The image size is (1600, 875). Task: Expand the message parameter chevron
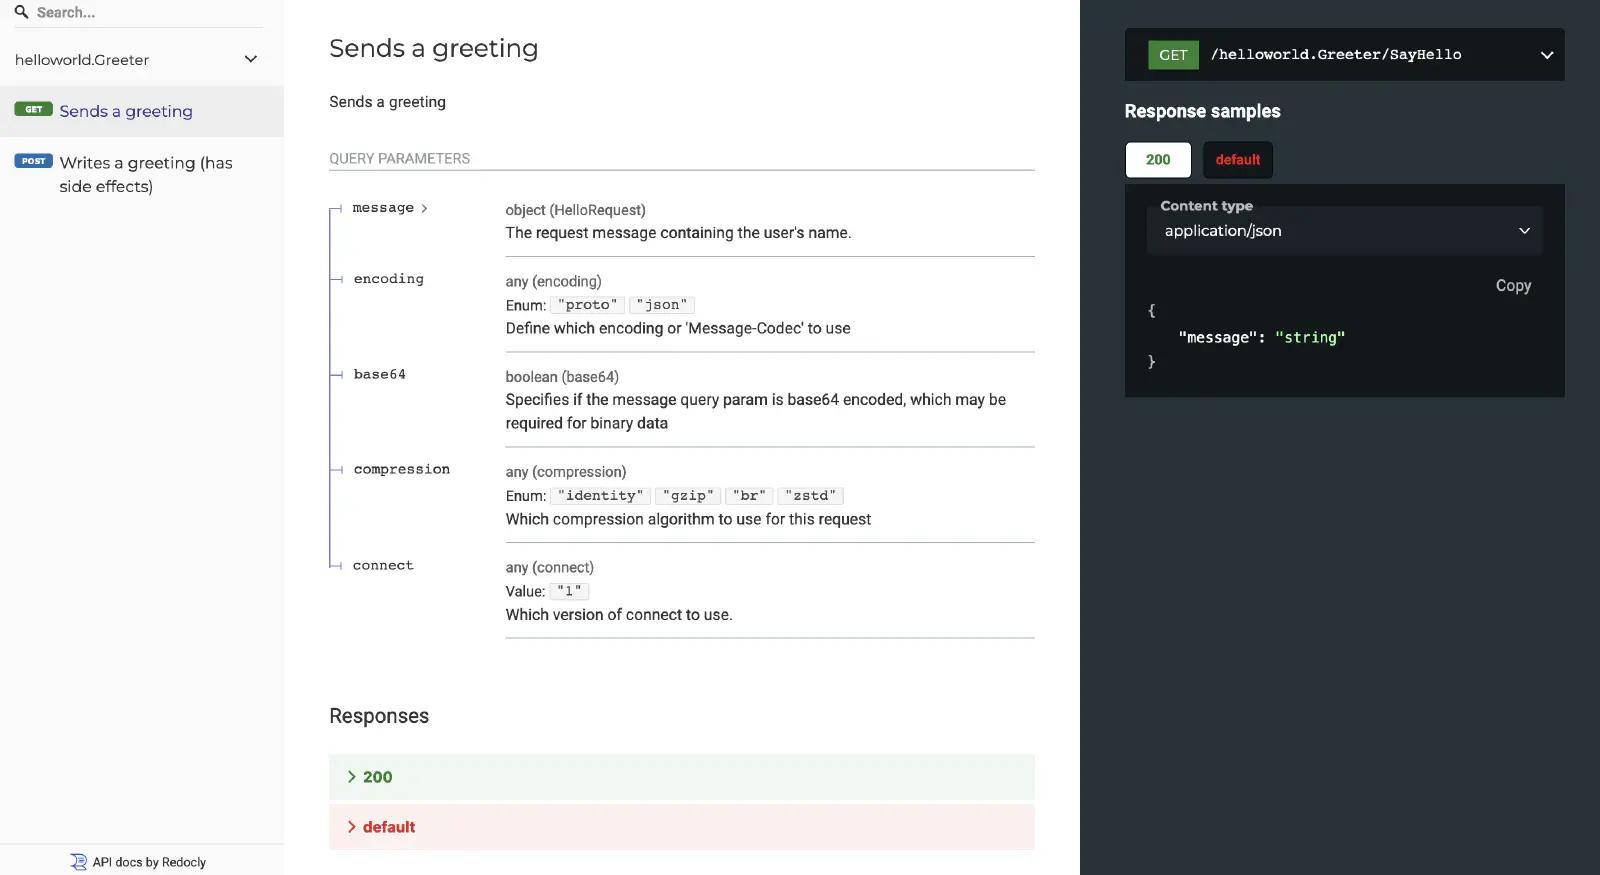(424, 208)
